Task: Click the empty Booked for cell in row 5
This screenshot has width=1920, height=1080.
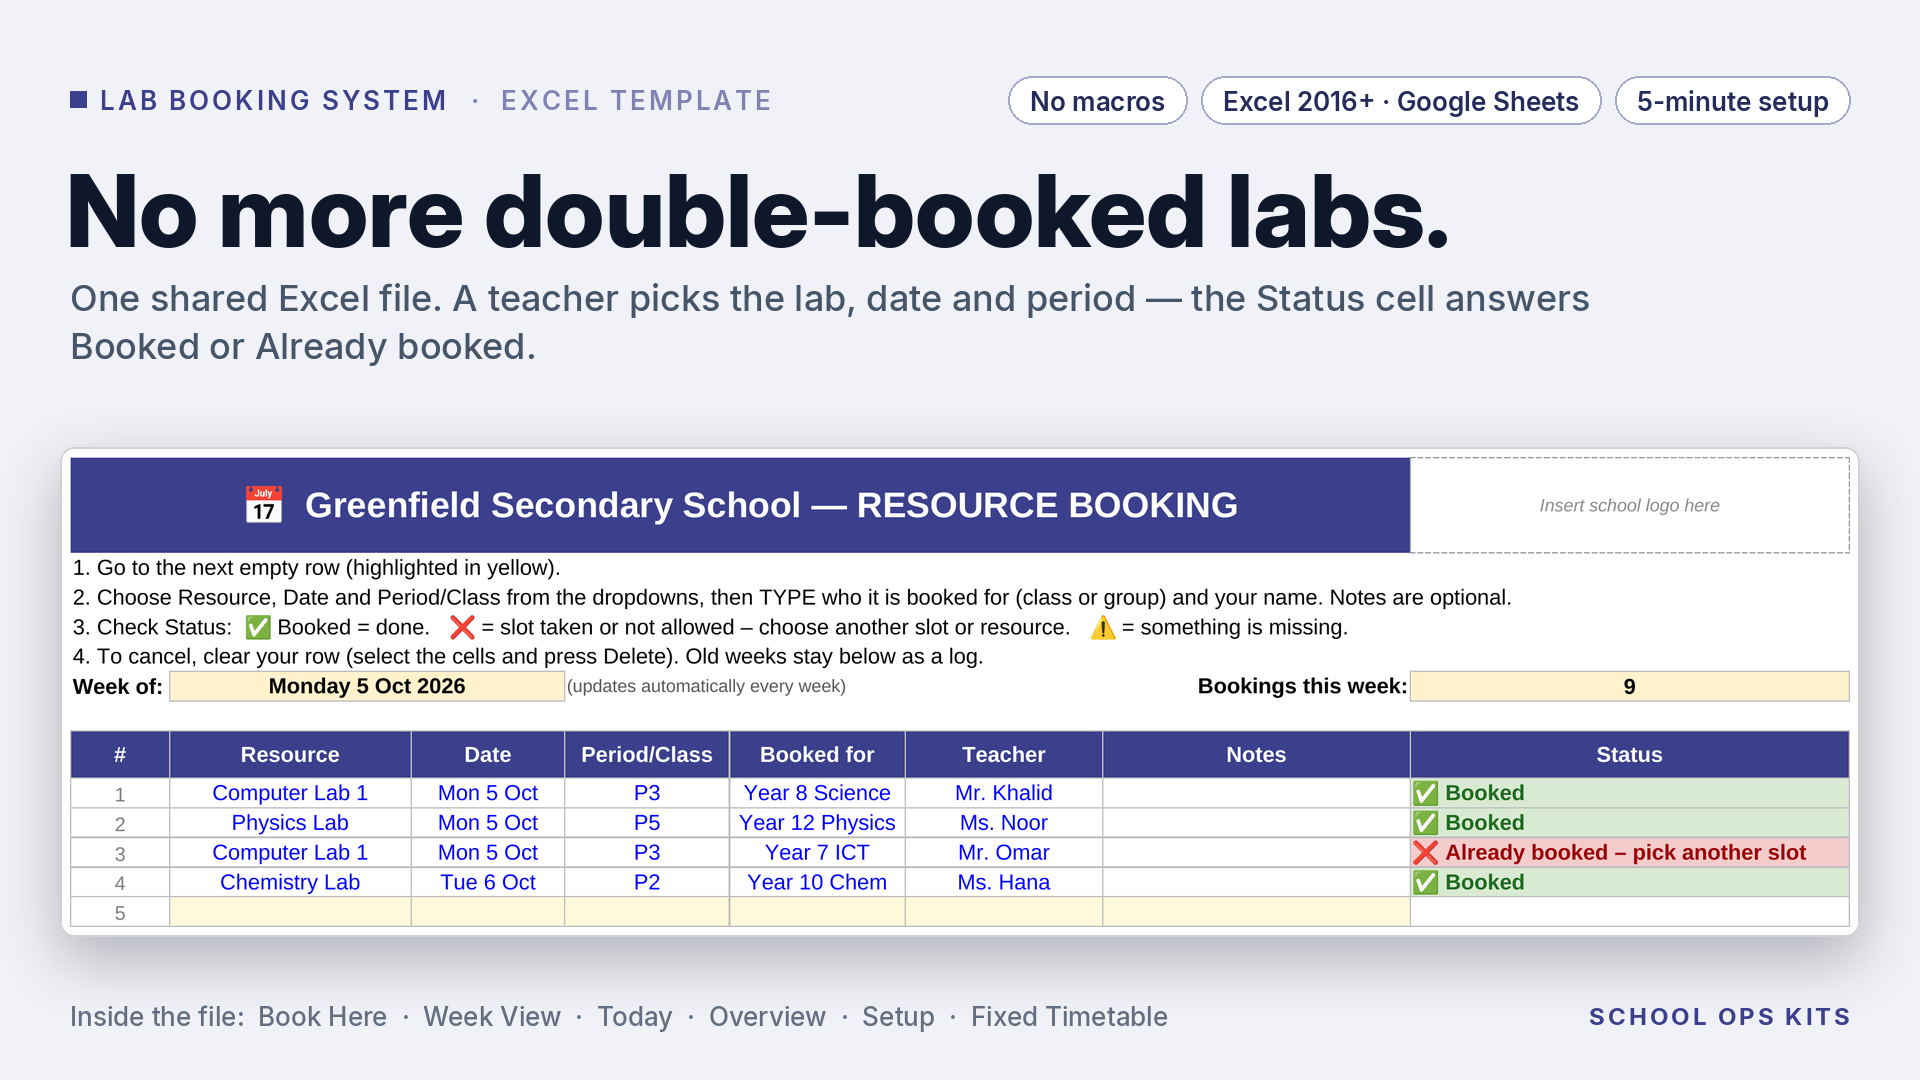Action: [x=817, y=912]
